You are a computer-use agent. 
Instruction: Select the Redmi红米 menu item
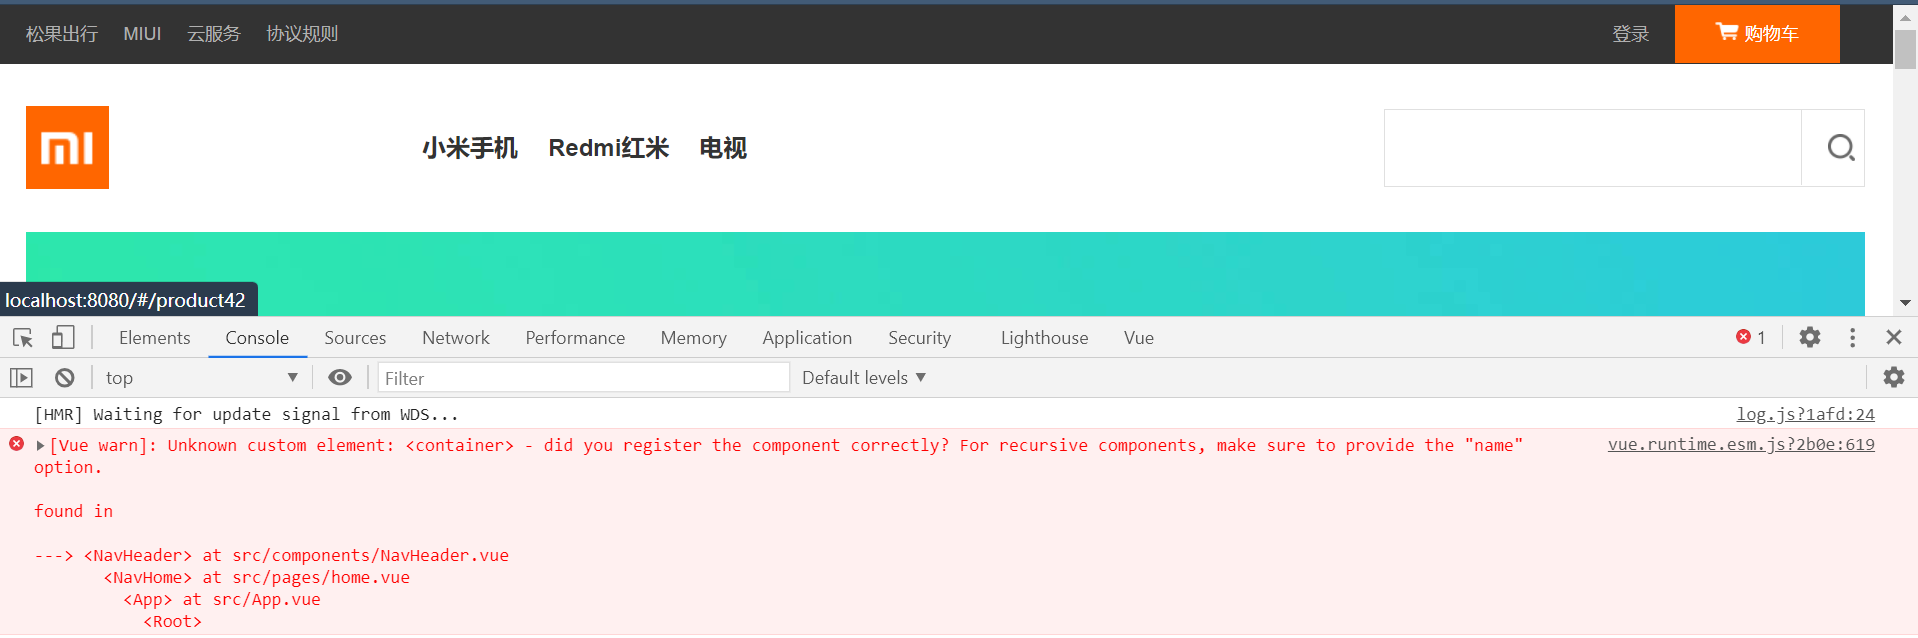[608, 148]
